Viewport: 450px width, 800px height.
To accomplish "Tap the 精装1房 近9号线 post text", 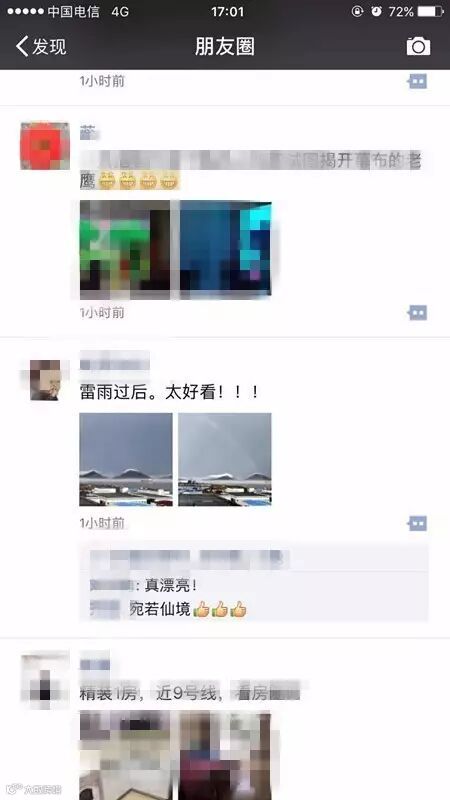I will [190, 693].
